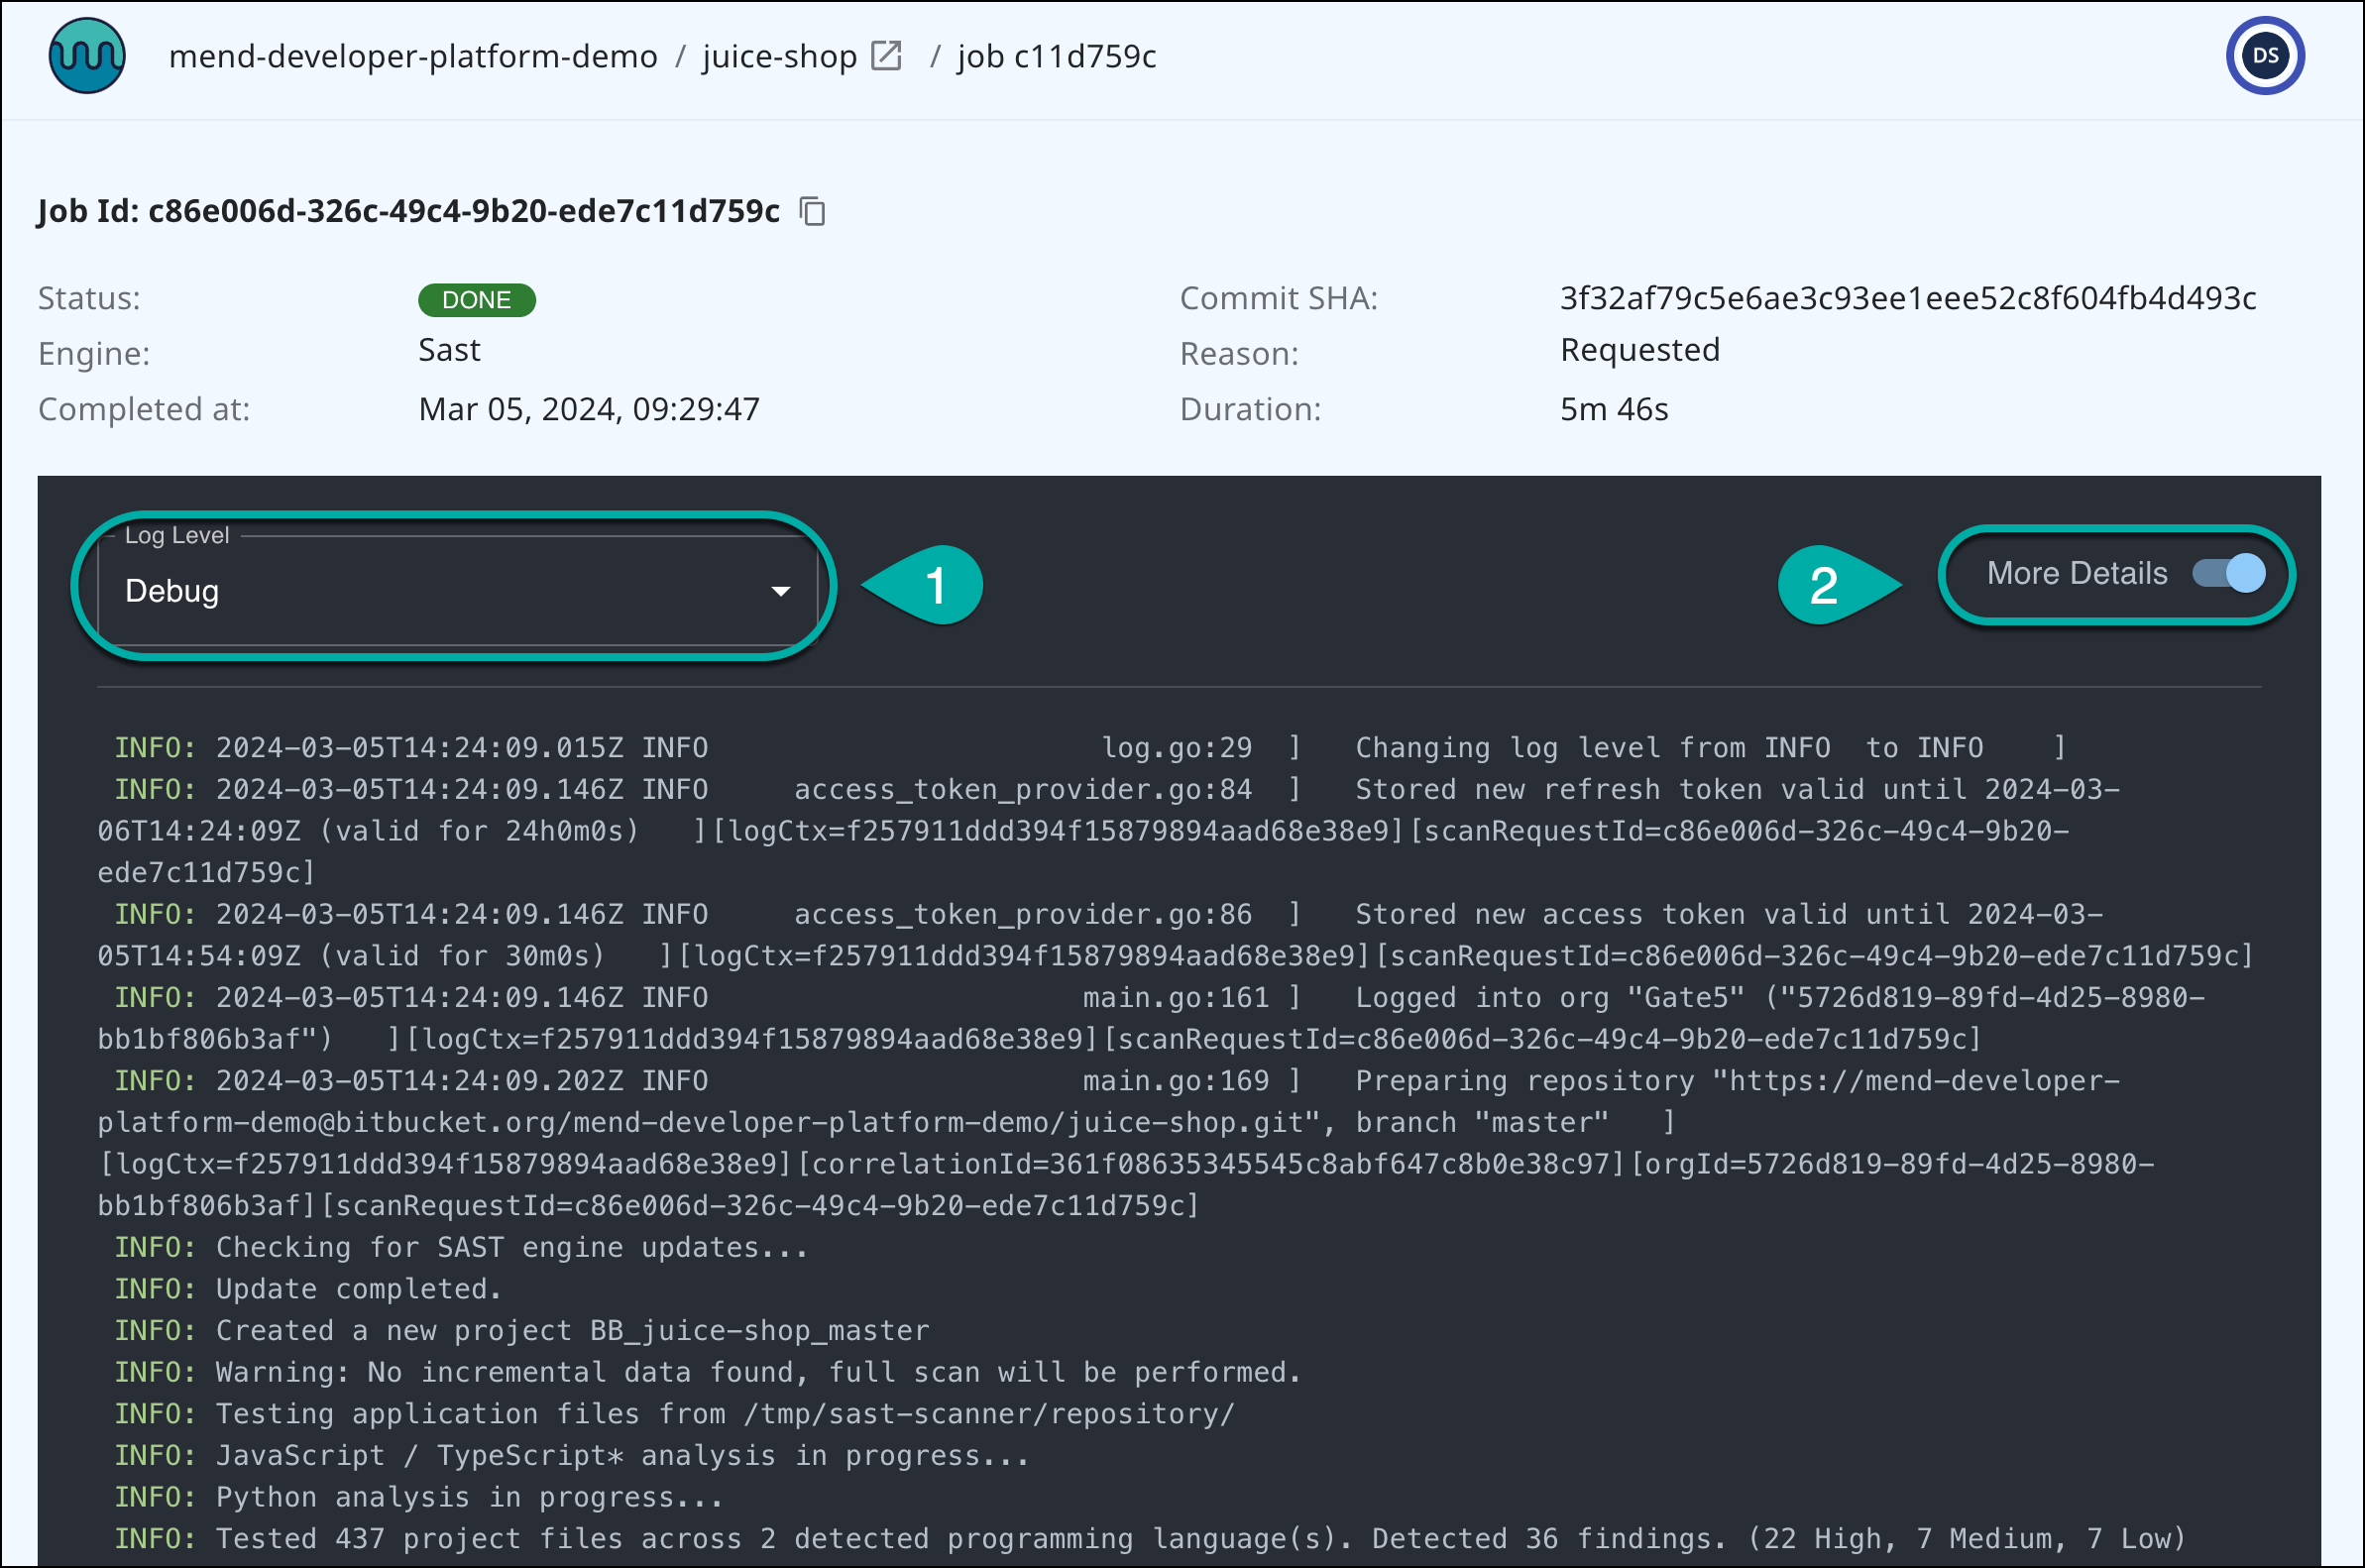Copy the Job Id with the copy icon
Image resolution: width=2365 pixels, height=1568 pixels.
[x=813, y=212]
